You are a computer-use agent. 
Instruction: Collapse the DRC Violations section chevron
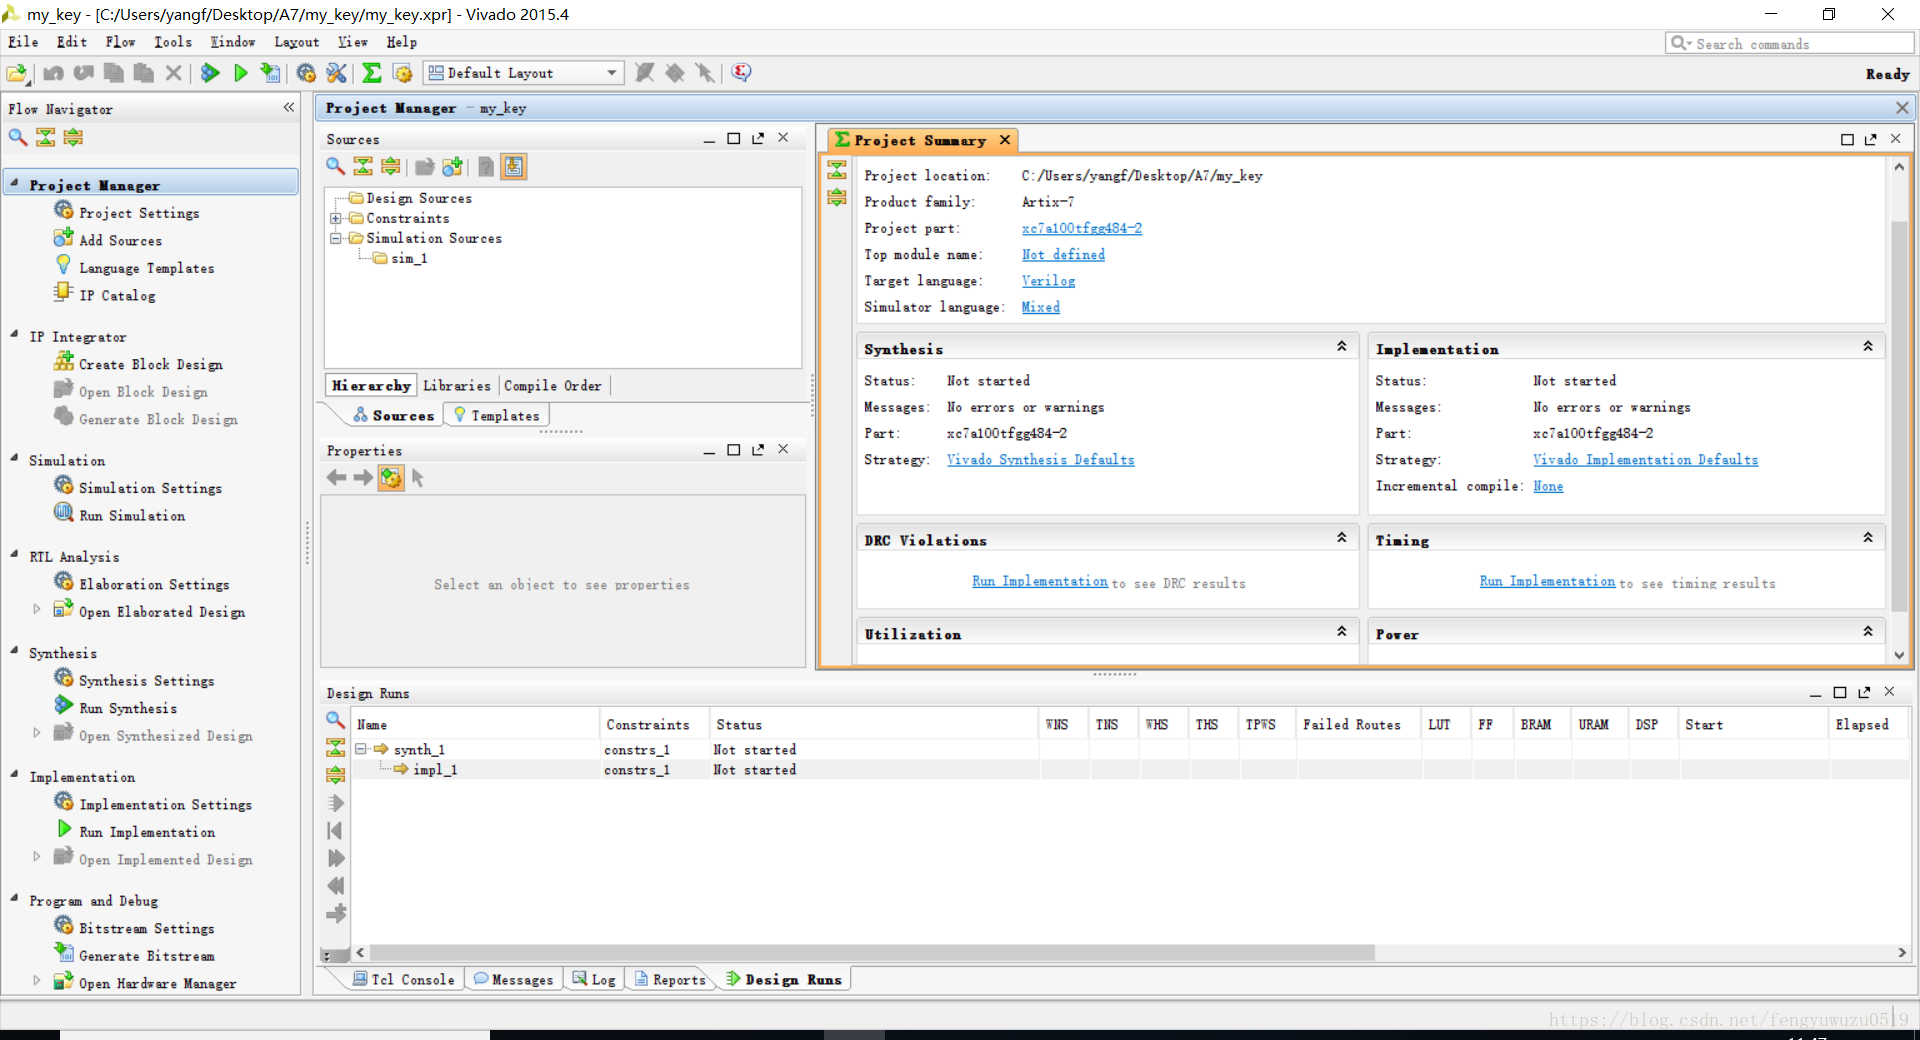point(1342,538)
